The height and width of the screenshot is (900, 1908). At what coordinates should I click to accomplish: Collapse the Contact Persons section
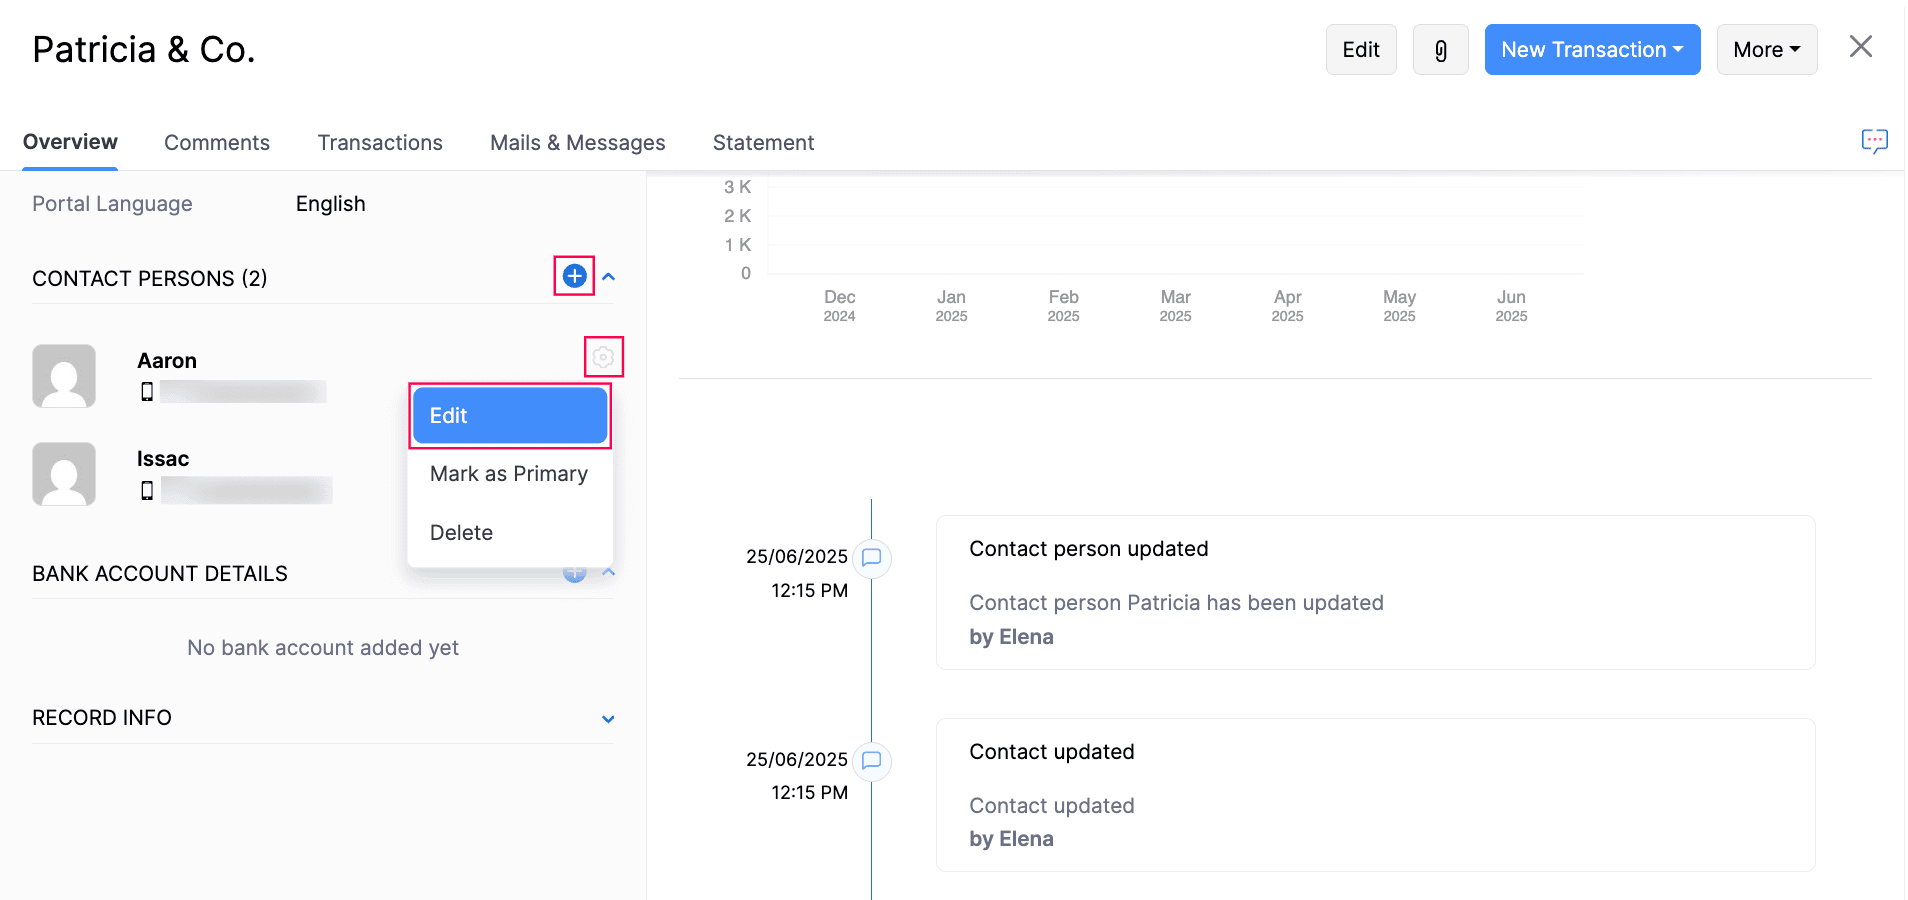point(608,277)
